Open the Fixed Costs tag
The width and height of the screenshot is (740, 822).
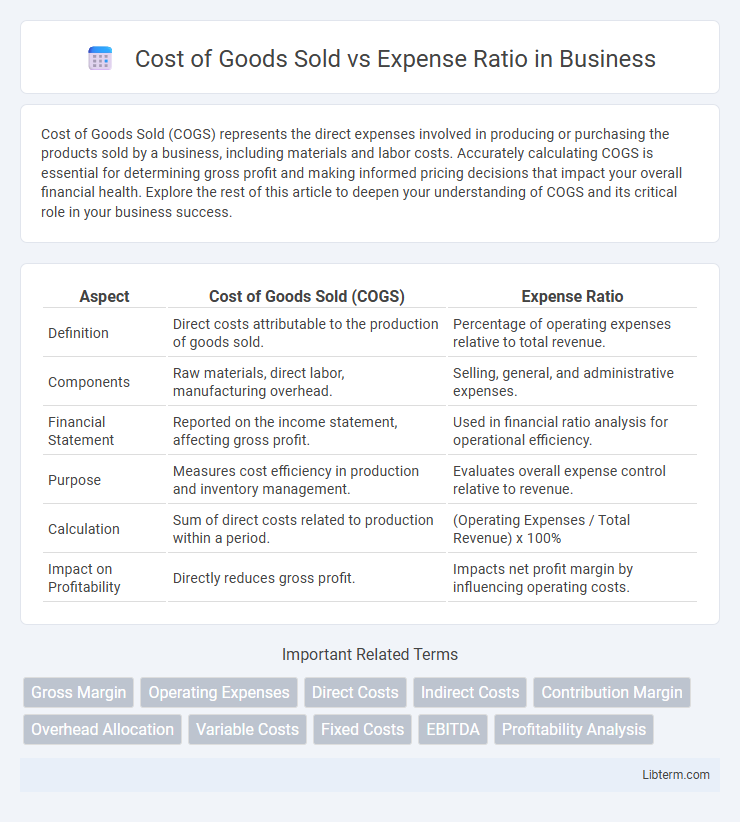[x=363, y=729]
